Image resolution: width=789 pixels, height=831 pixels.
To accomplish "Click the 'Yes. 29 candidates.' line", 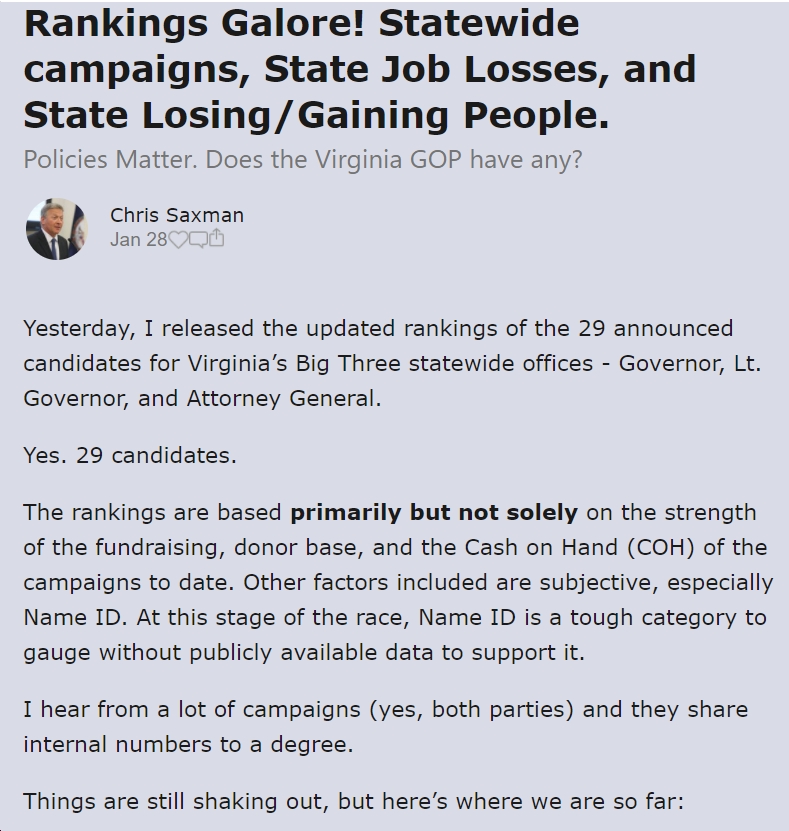I will tap(130, 455).
